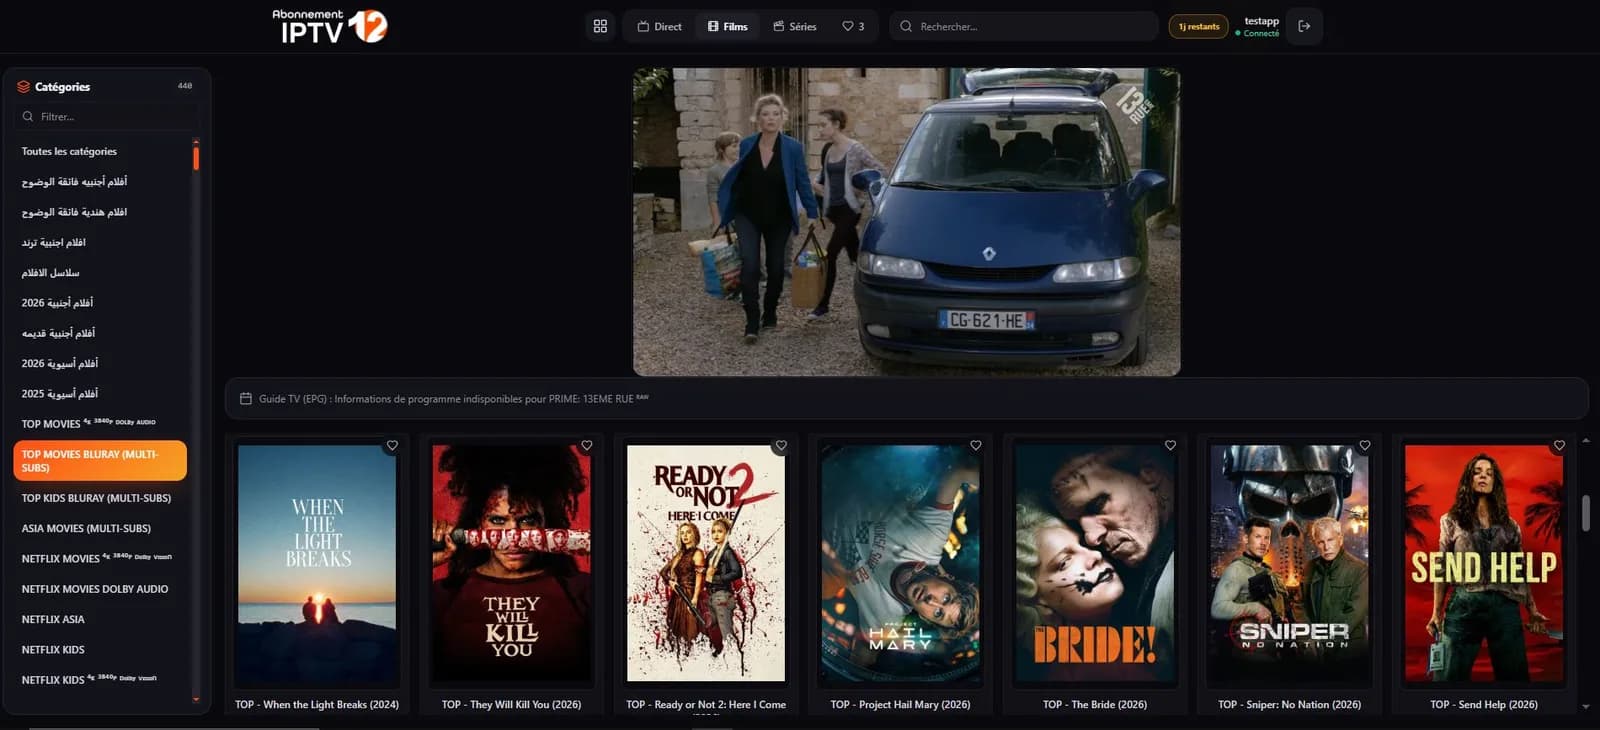Viewport: 1600px width, 730px height.
Task: Favorite They Will Kill You heart
Action: [587, 446]
